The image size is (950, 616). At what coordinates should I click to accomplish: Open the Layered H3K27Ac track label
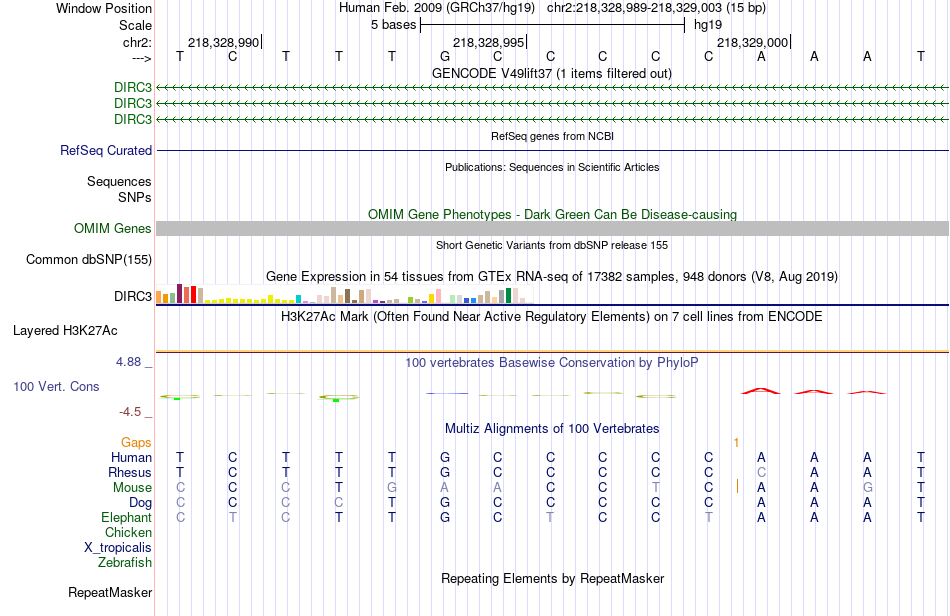point(65,331)
